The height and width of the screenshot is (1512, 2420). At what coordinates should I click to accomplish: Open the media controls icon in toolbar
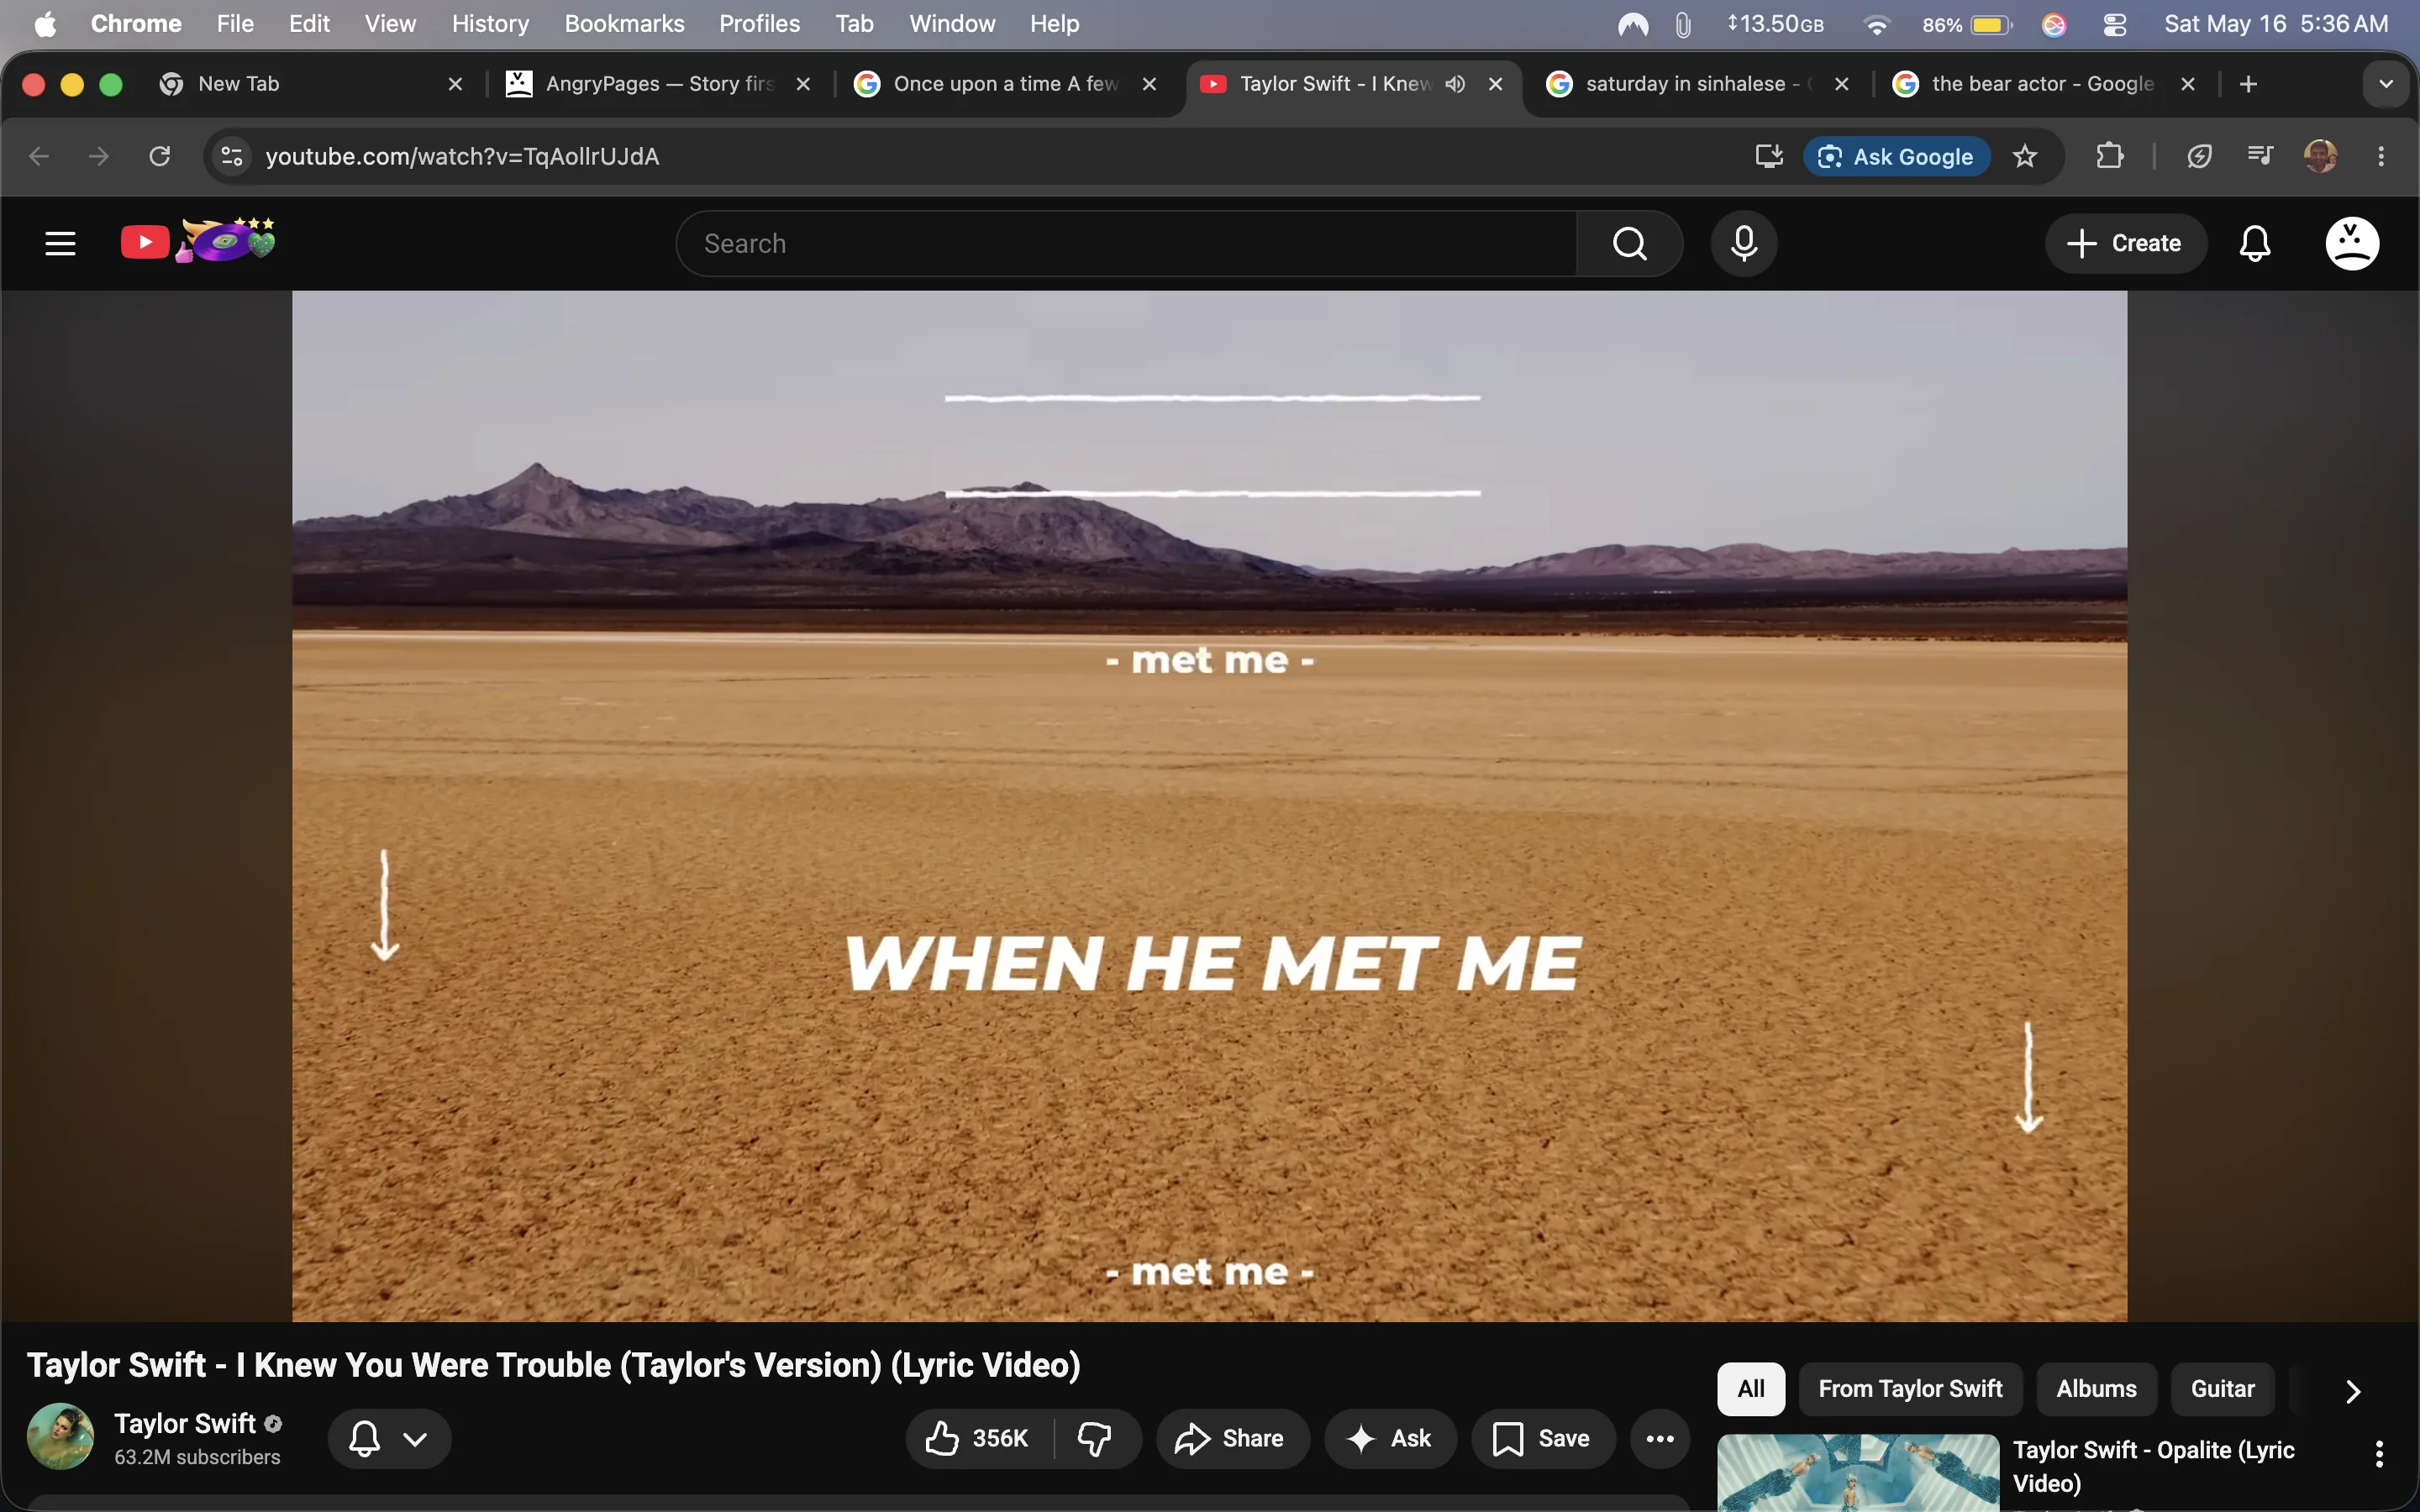pos(2260,156)
